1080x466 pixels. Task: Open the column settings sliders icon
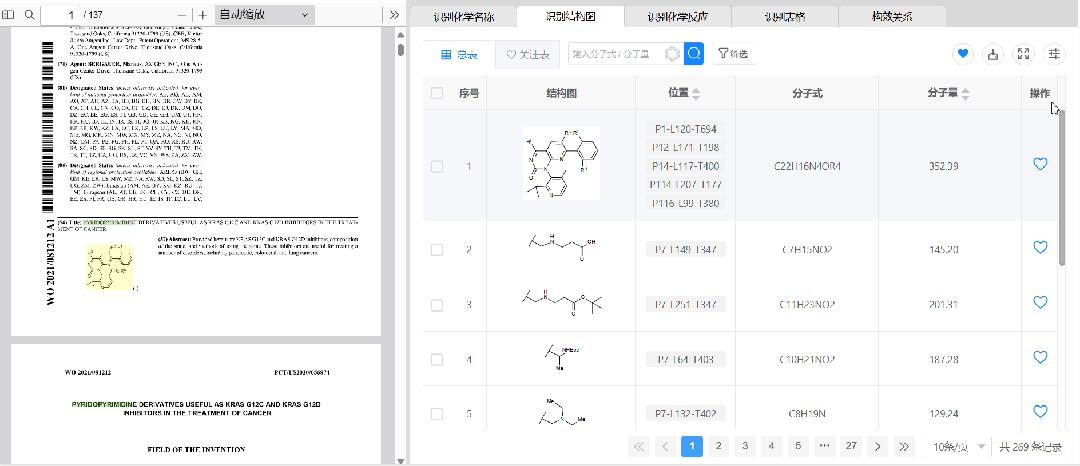coord(1054,54)
